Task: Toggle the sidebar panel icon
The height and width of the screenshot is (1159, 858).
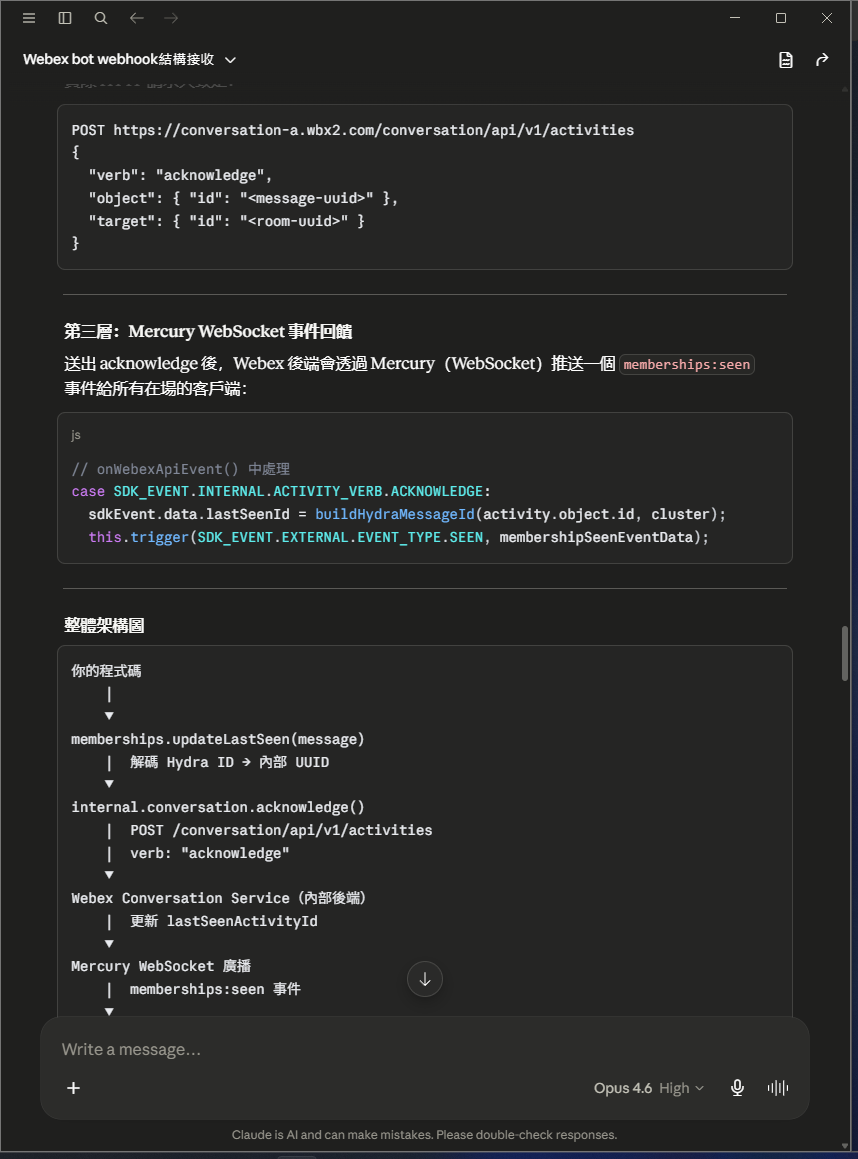Action: pyautogui.click(x=65, y=18)
